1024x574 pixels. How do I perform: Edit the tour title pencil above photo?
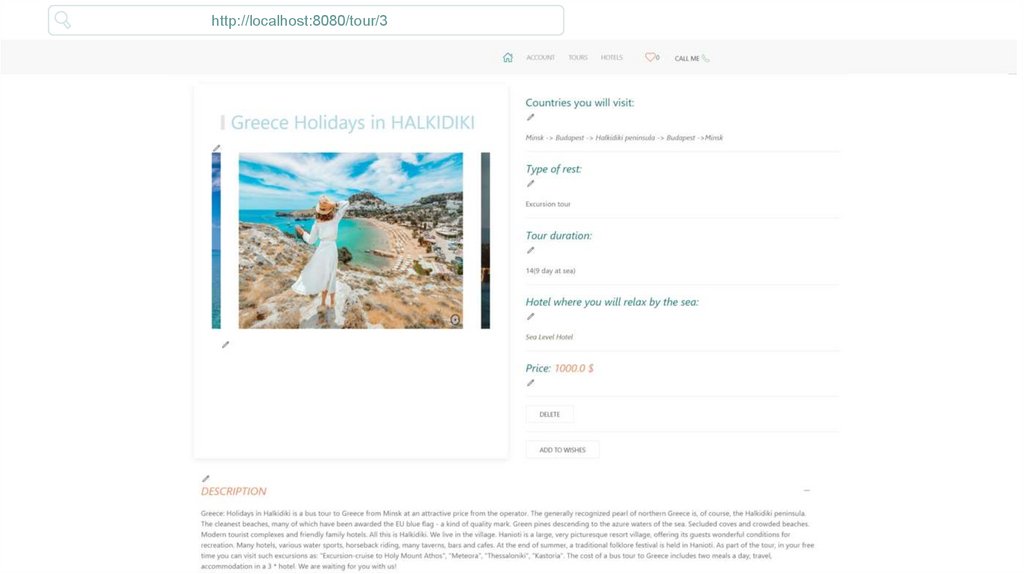click(x=216, y=148)
